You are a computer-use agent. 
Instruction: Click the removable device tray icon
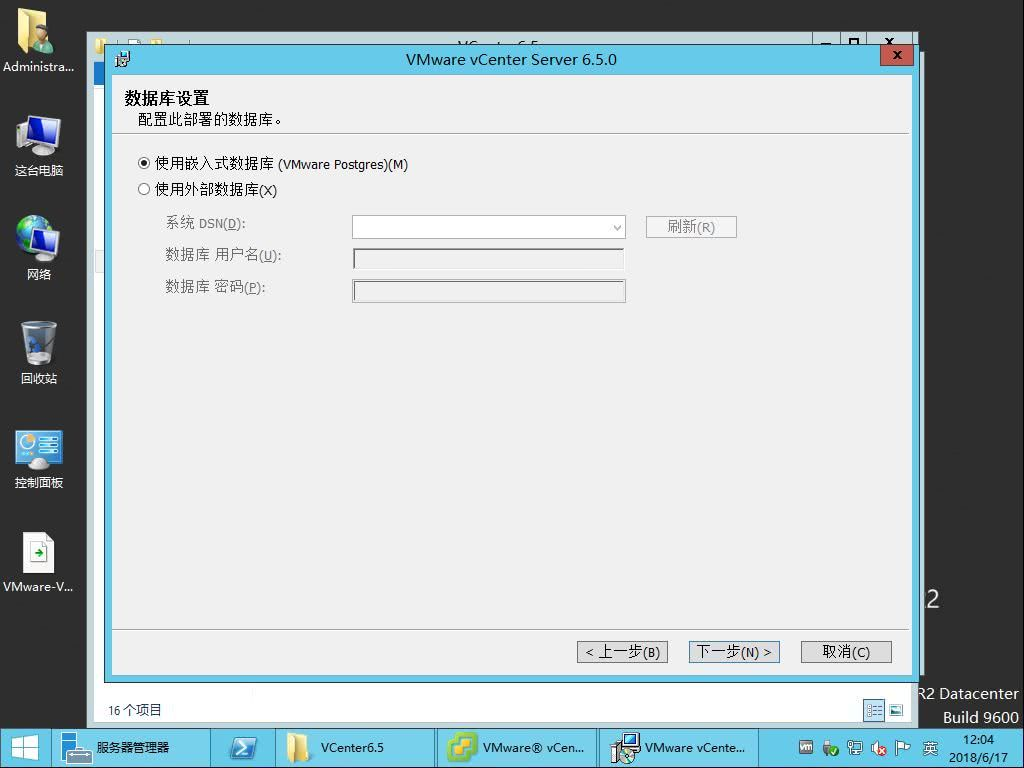[829, 747]
